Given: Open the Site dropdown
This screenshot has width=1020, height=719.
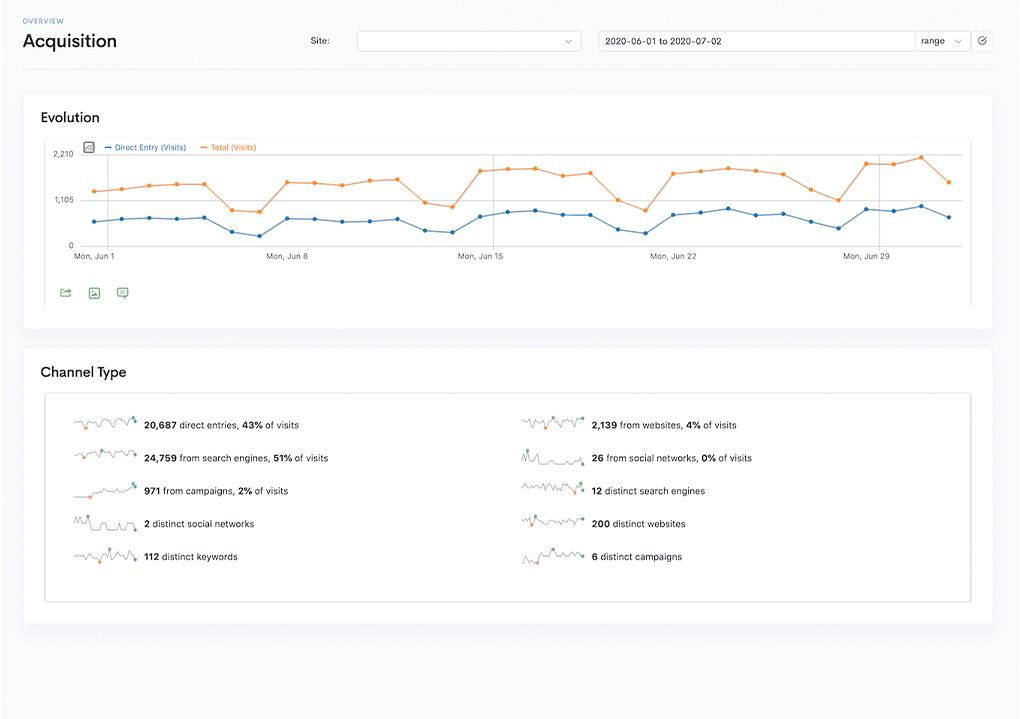Looking at the screenshot, I should click(468, 41).
